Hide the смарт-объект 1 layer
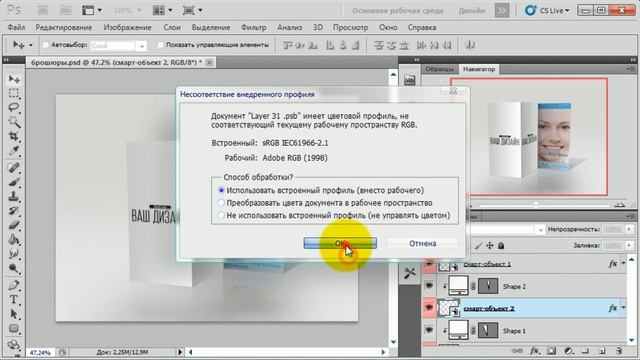This screenshot has width=640, height=360. (429, 264)
